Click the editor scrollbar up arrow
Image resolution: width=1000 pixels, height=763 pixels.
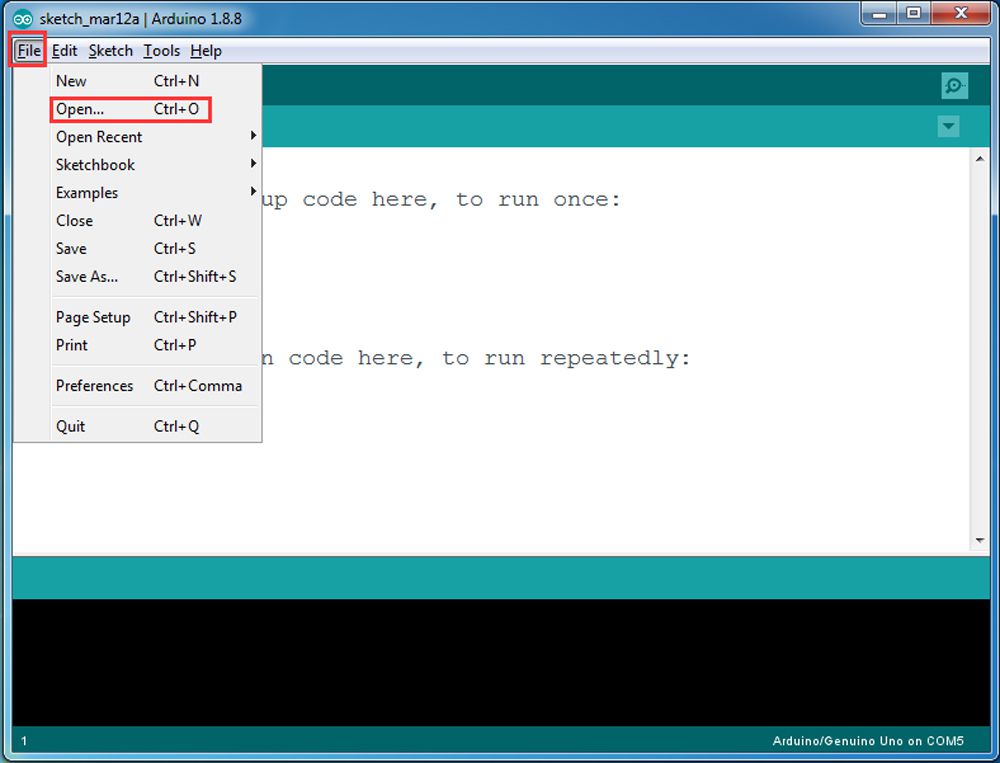pos(980,159)
